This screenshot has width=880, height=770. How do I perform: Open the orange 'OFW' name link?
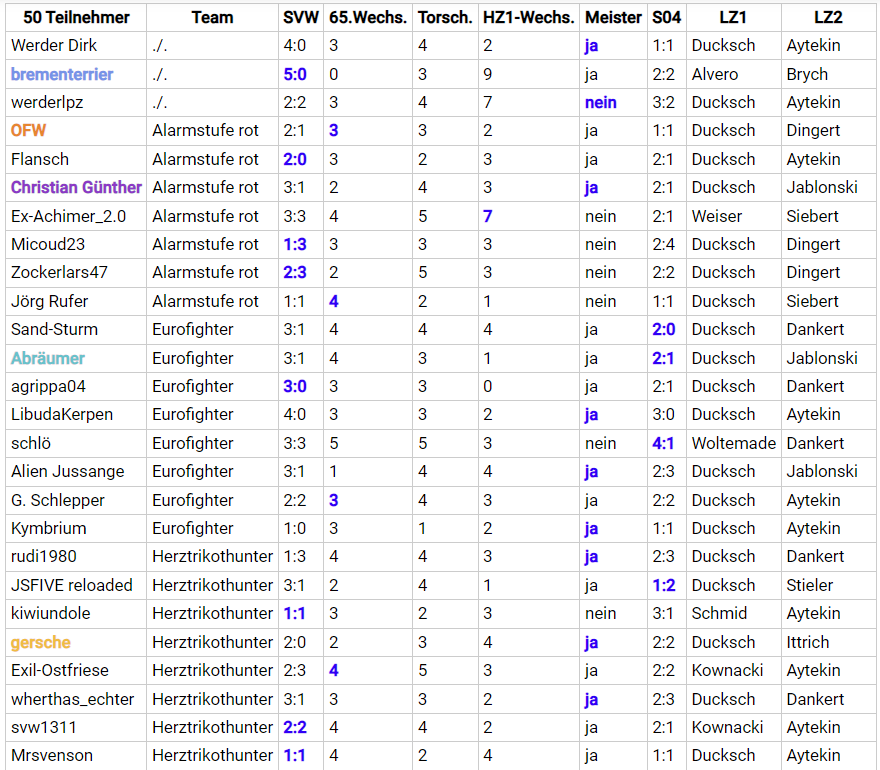[x=28, y=130]
